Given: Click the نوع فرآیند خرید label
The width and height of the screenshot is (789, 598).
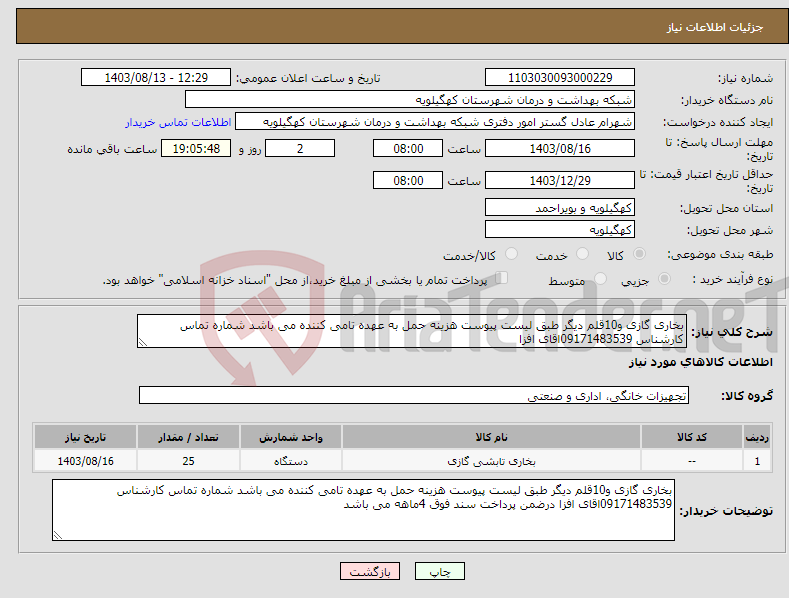Looking at the screenshot, I should pyautogui.click(x=733, y=279).
